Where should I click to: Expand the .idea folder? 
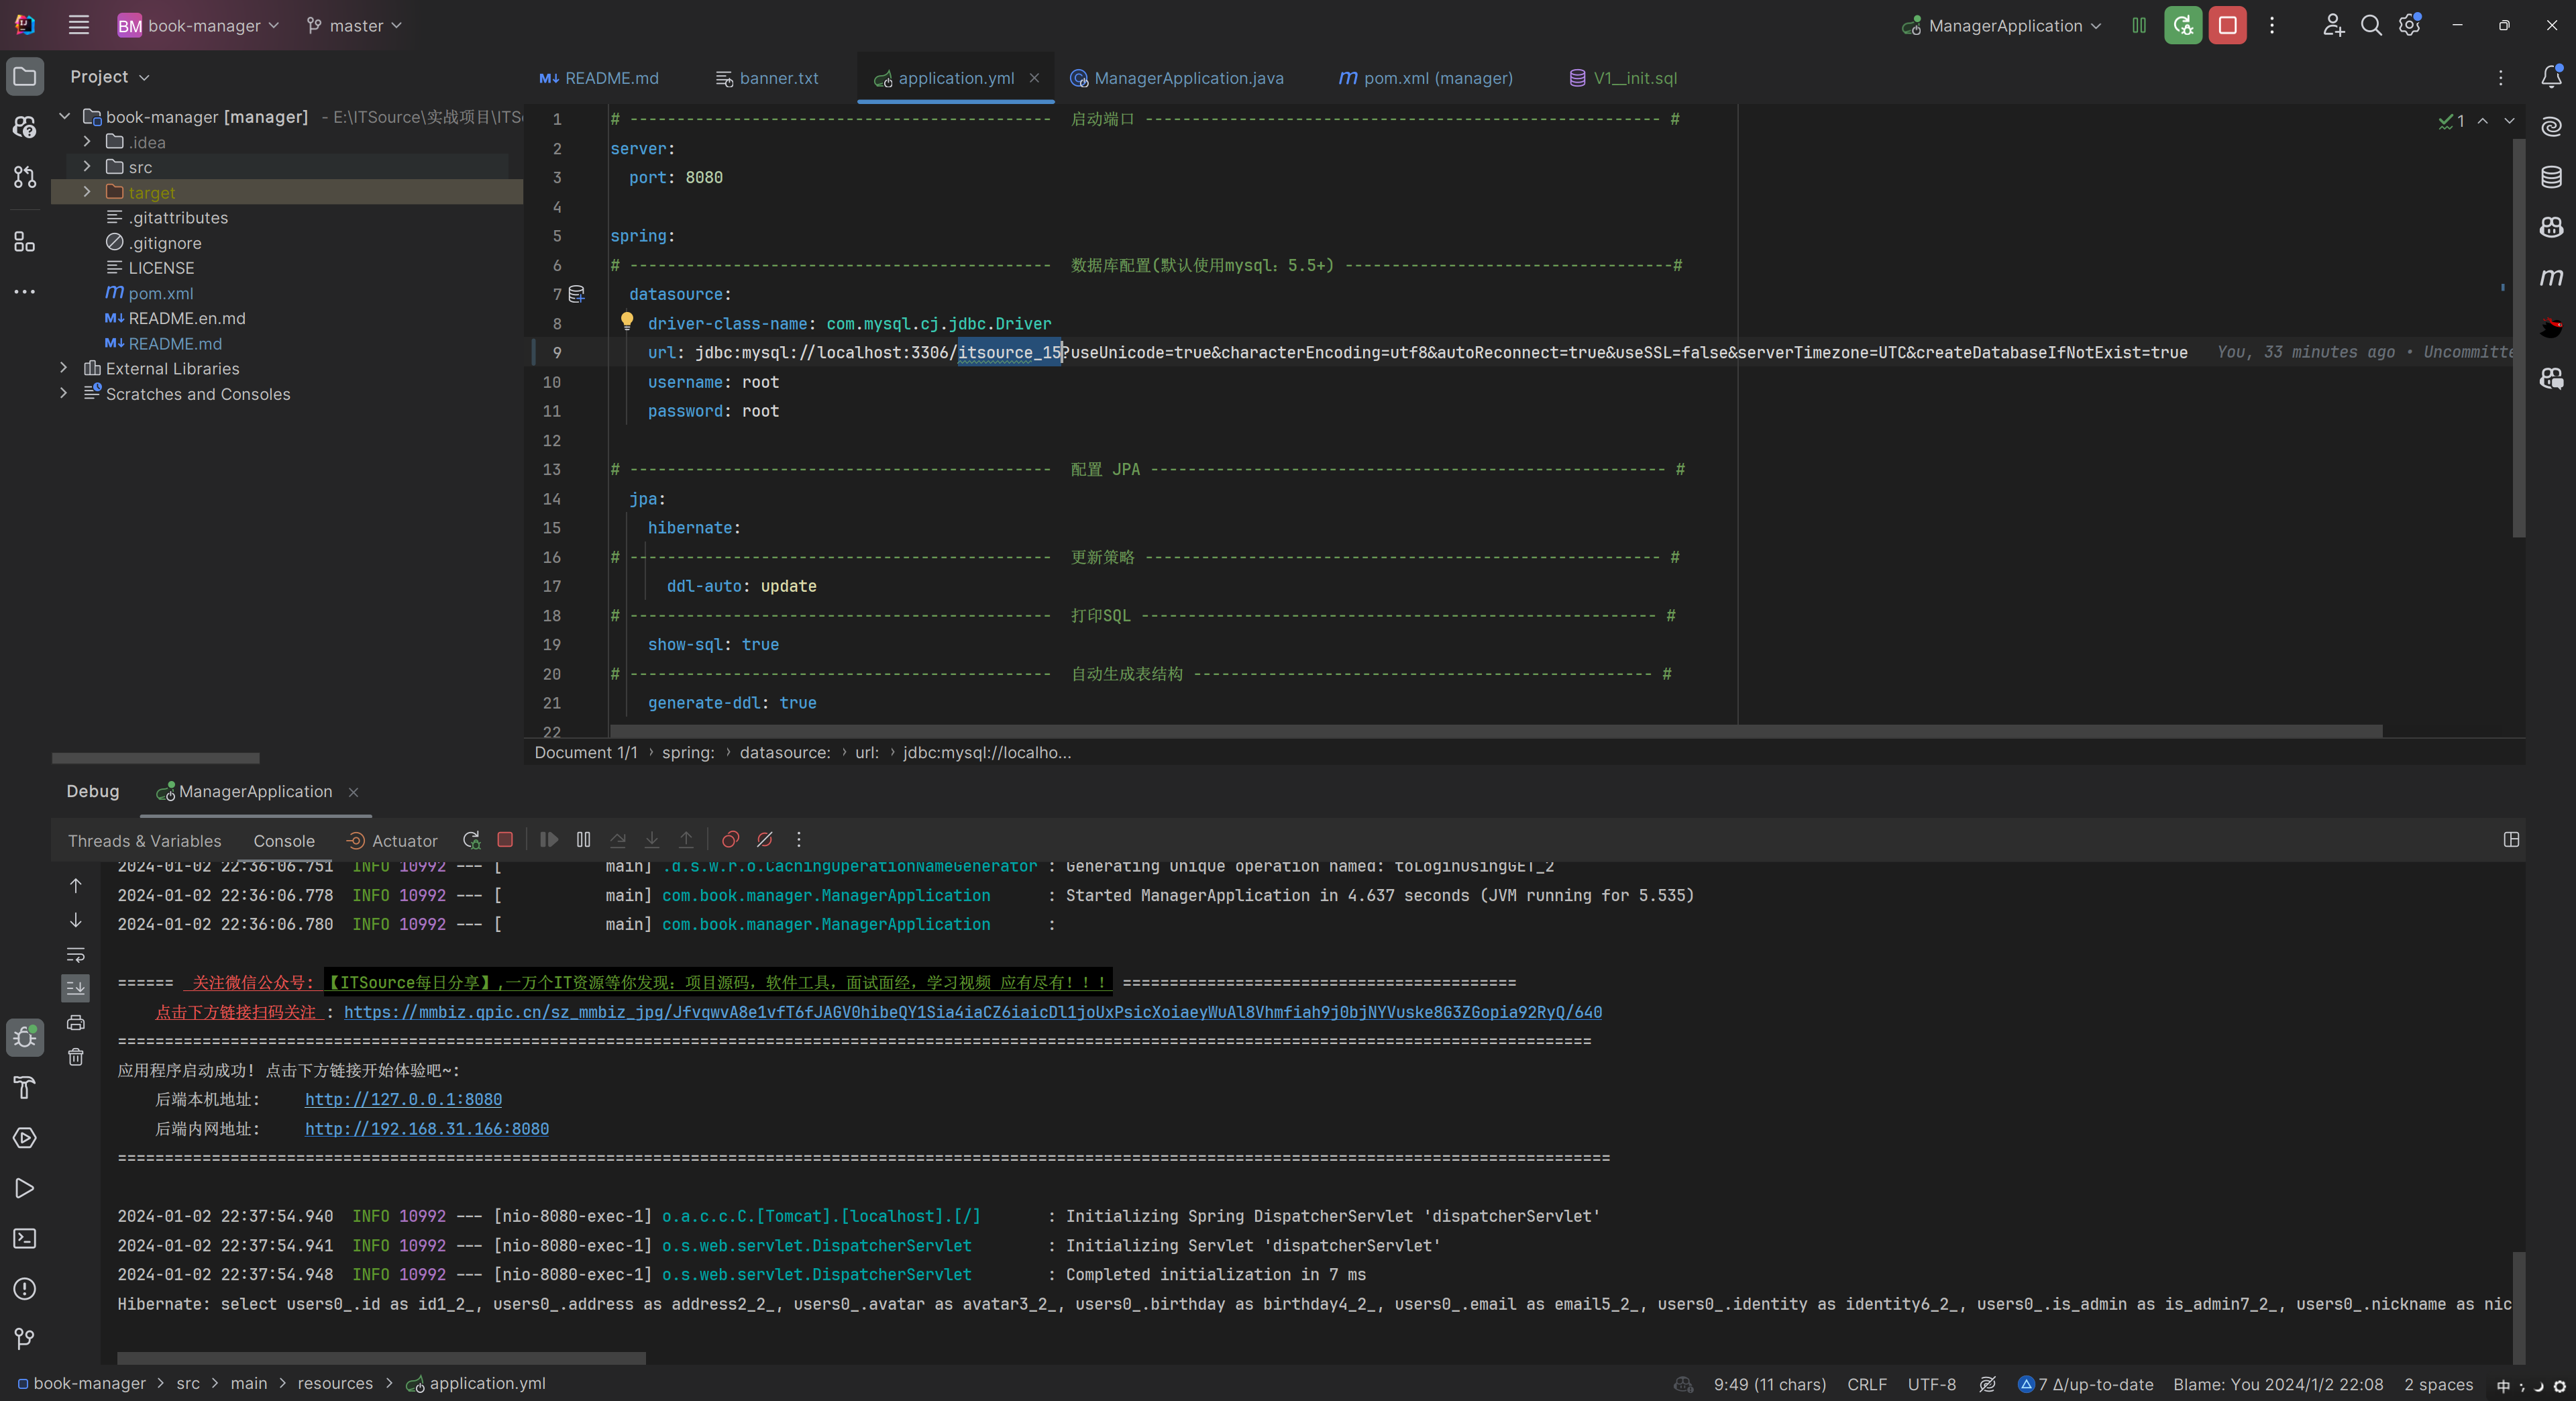click(x=87, y=142)
